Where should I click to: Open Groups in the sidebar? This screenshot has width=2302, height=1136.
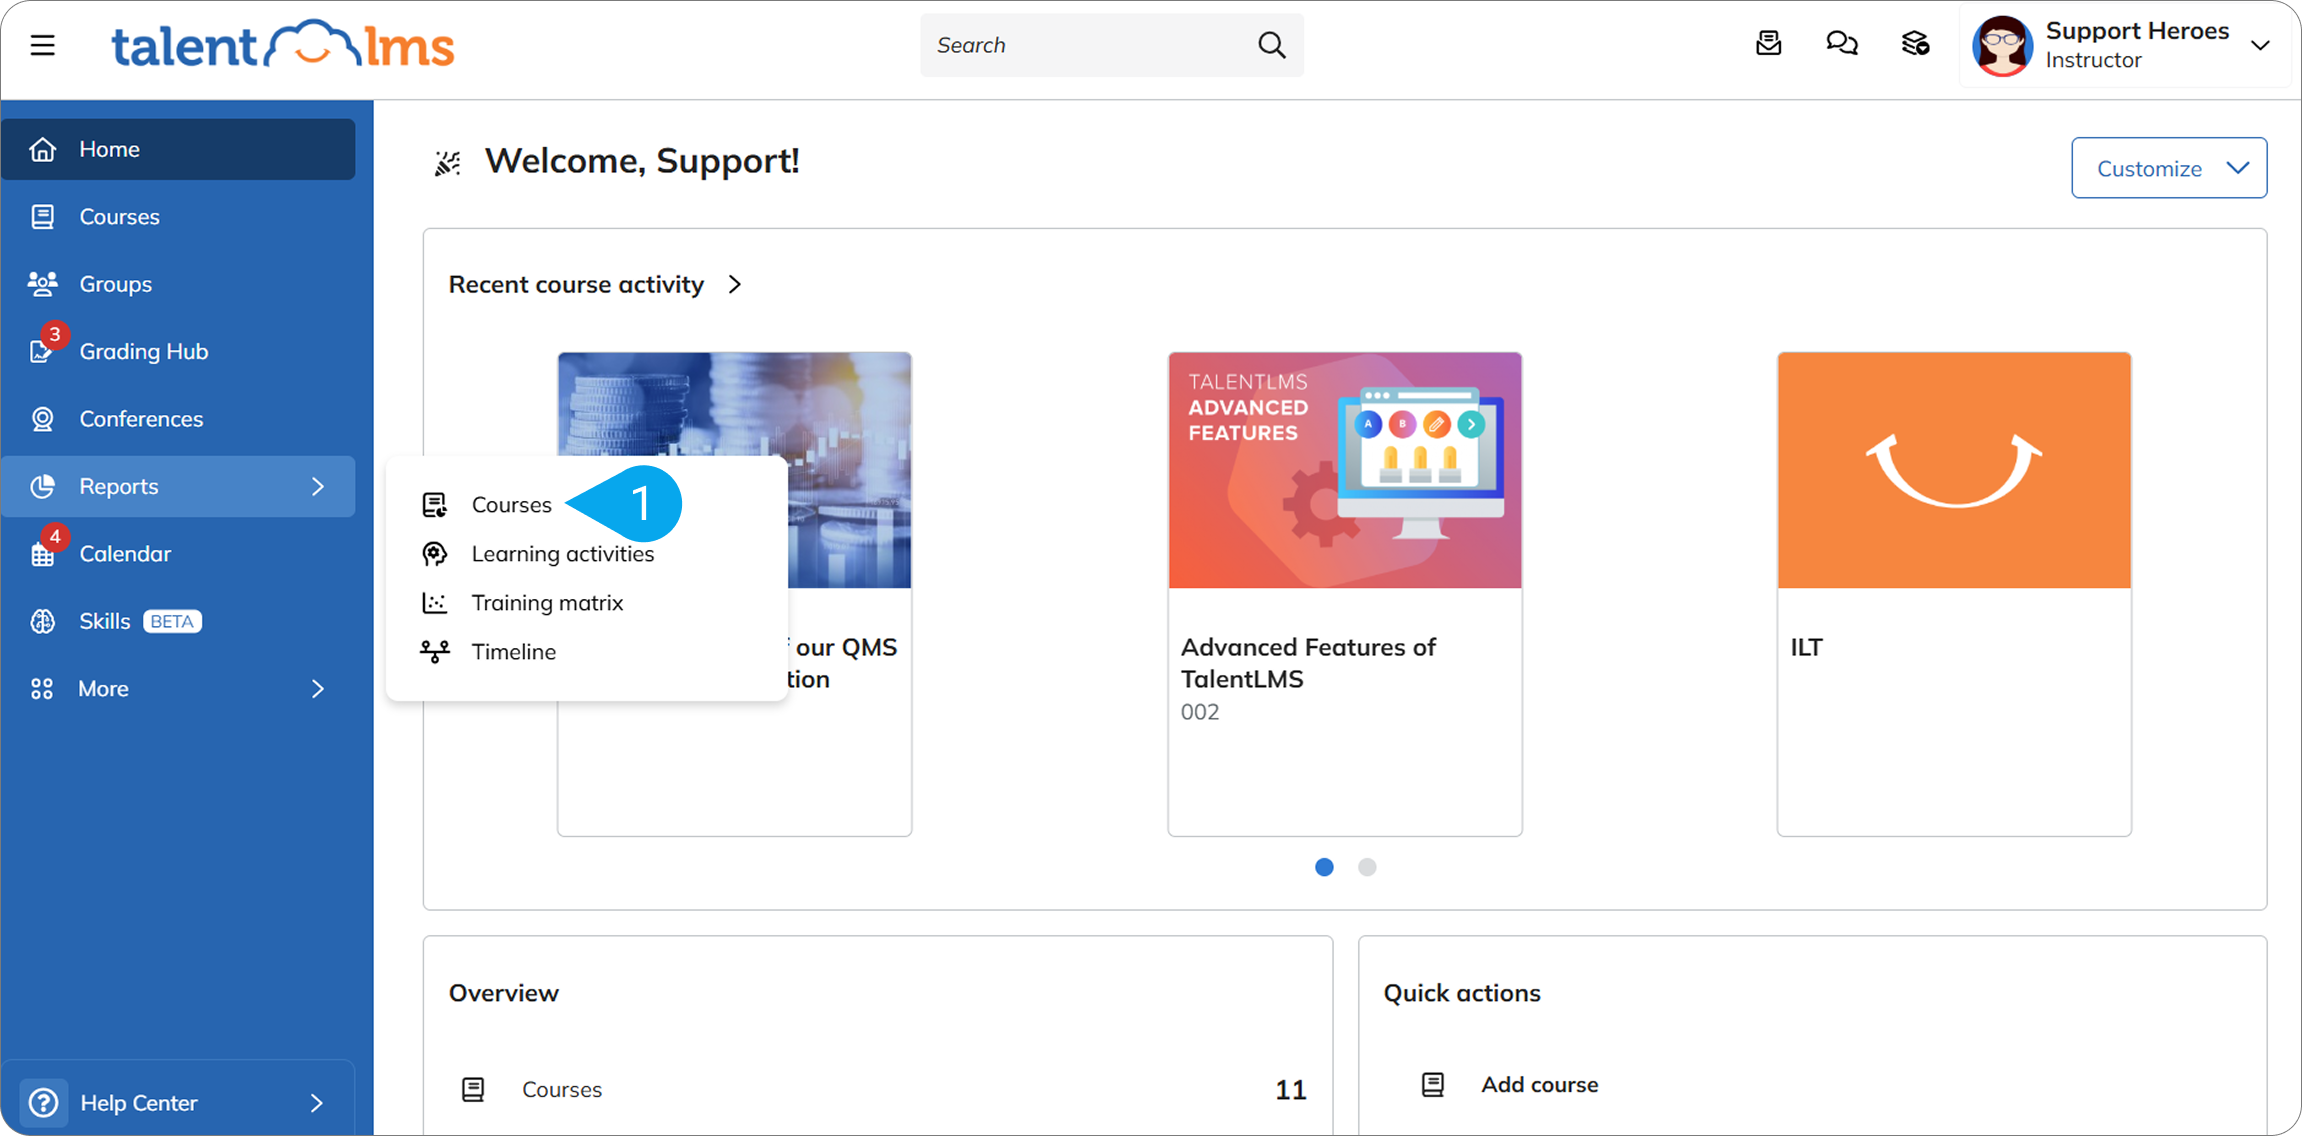click(178, 284)
